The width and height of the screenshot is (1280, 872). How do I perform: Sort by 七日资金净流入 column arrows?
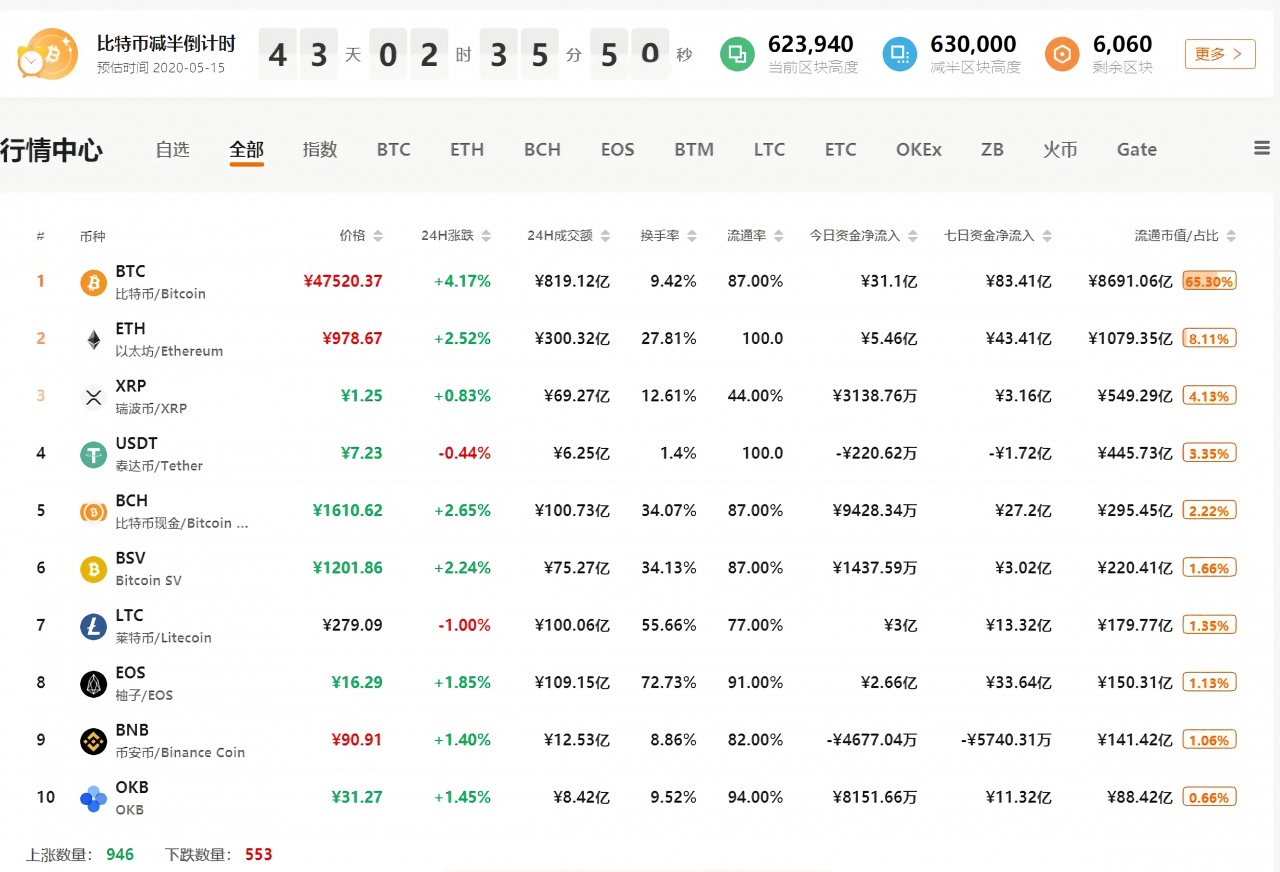pyautogui.click(x=1047, y=236)
